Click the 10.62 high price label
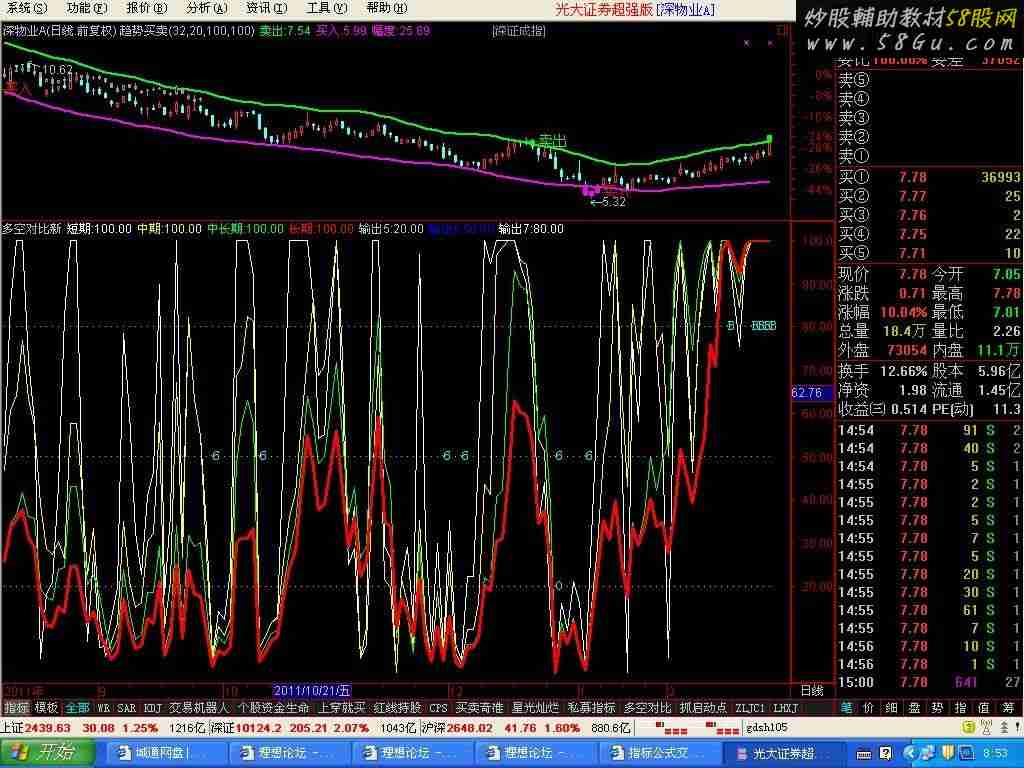Screen dimensions: 1024x768 click(x=57, y=69)
